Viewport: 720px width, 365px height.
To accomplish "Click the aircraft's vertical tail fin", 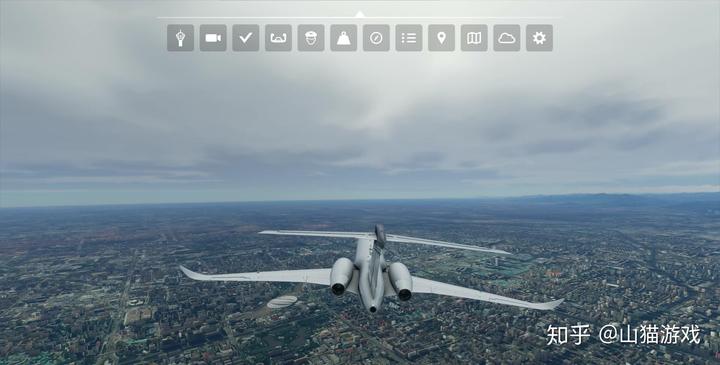I will coord(379,237).
